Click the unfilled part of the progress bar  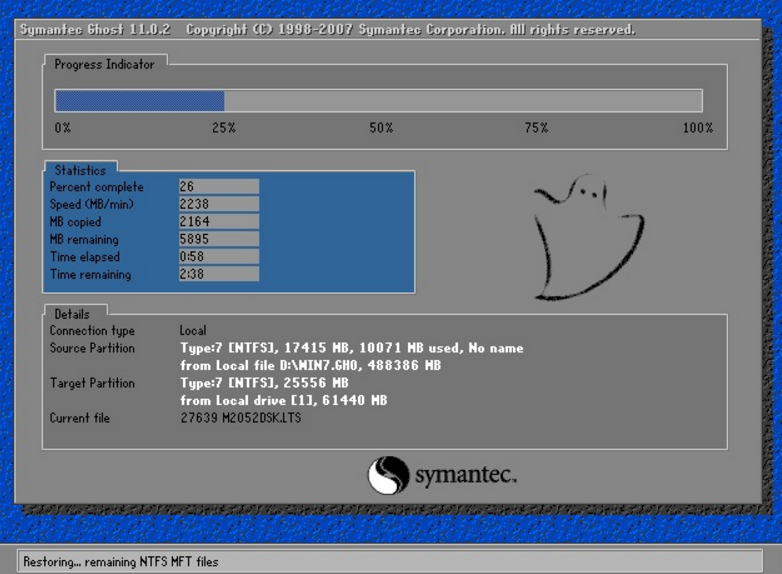463,101
